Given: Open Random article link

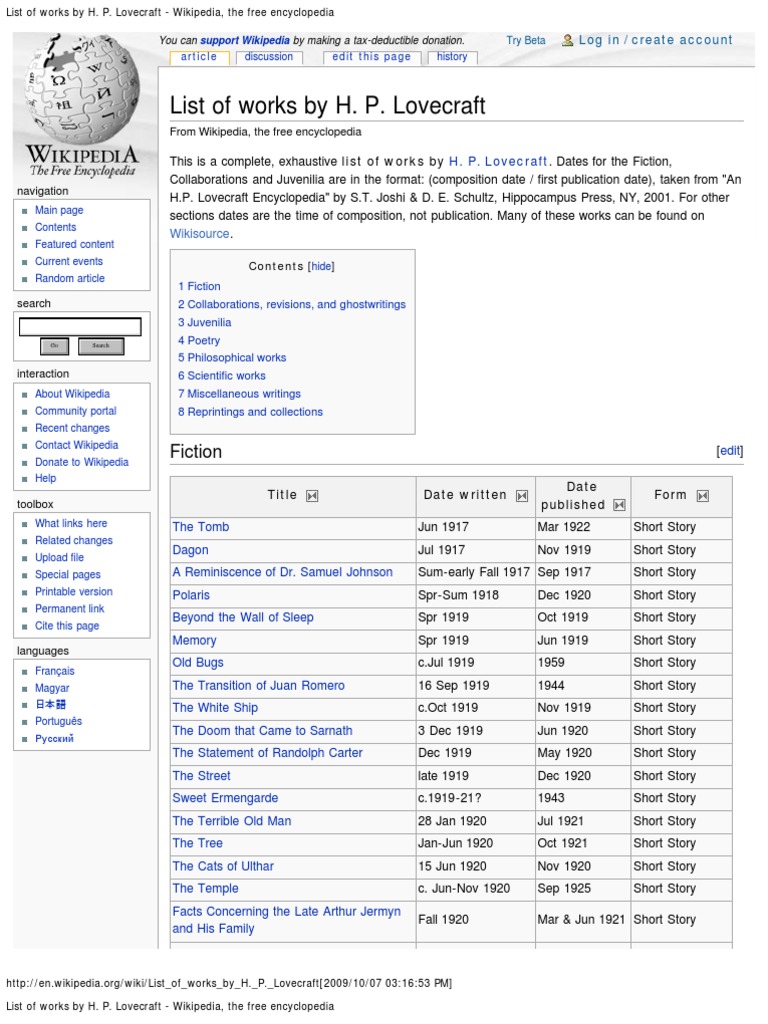Looking at the screenshot, I should 70,278.
